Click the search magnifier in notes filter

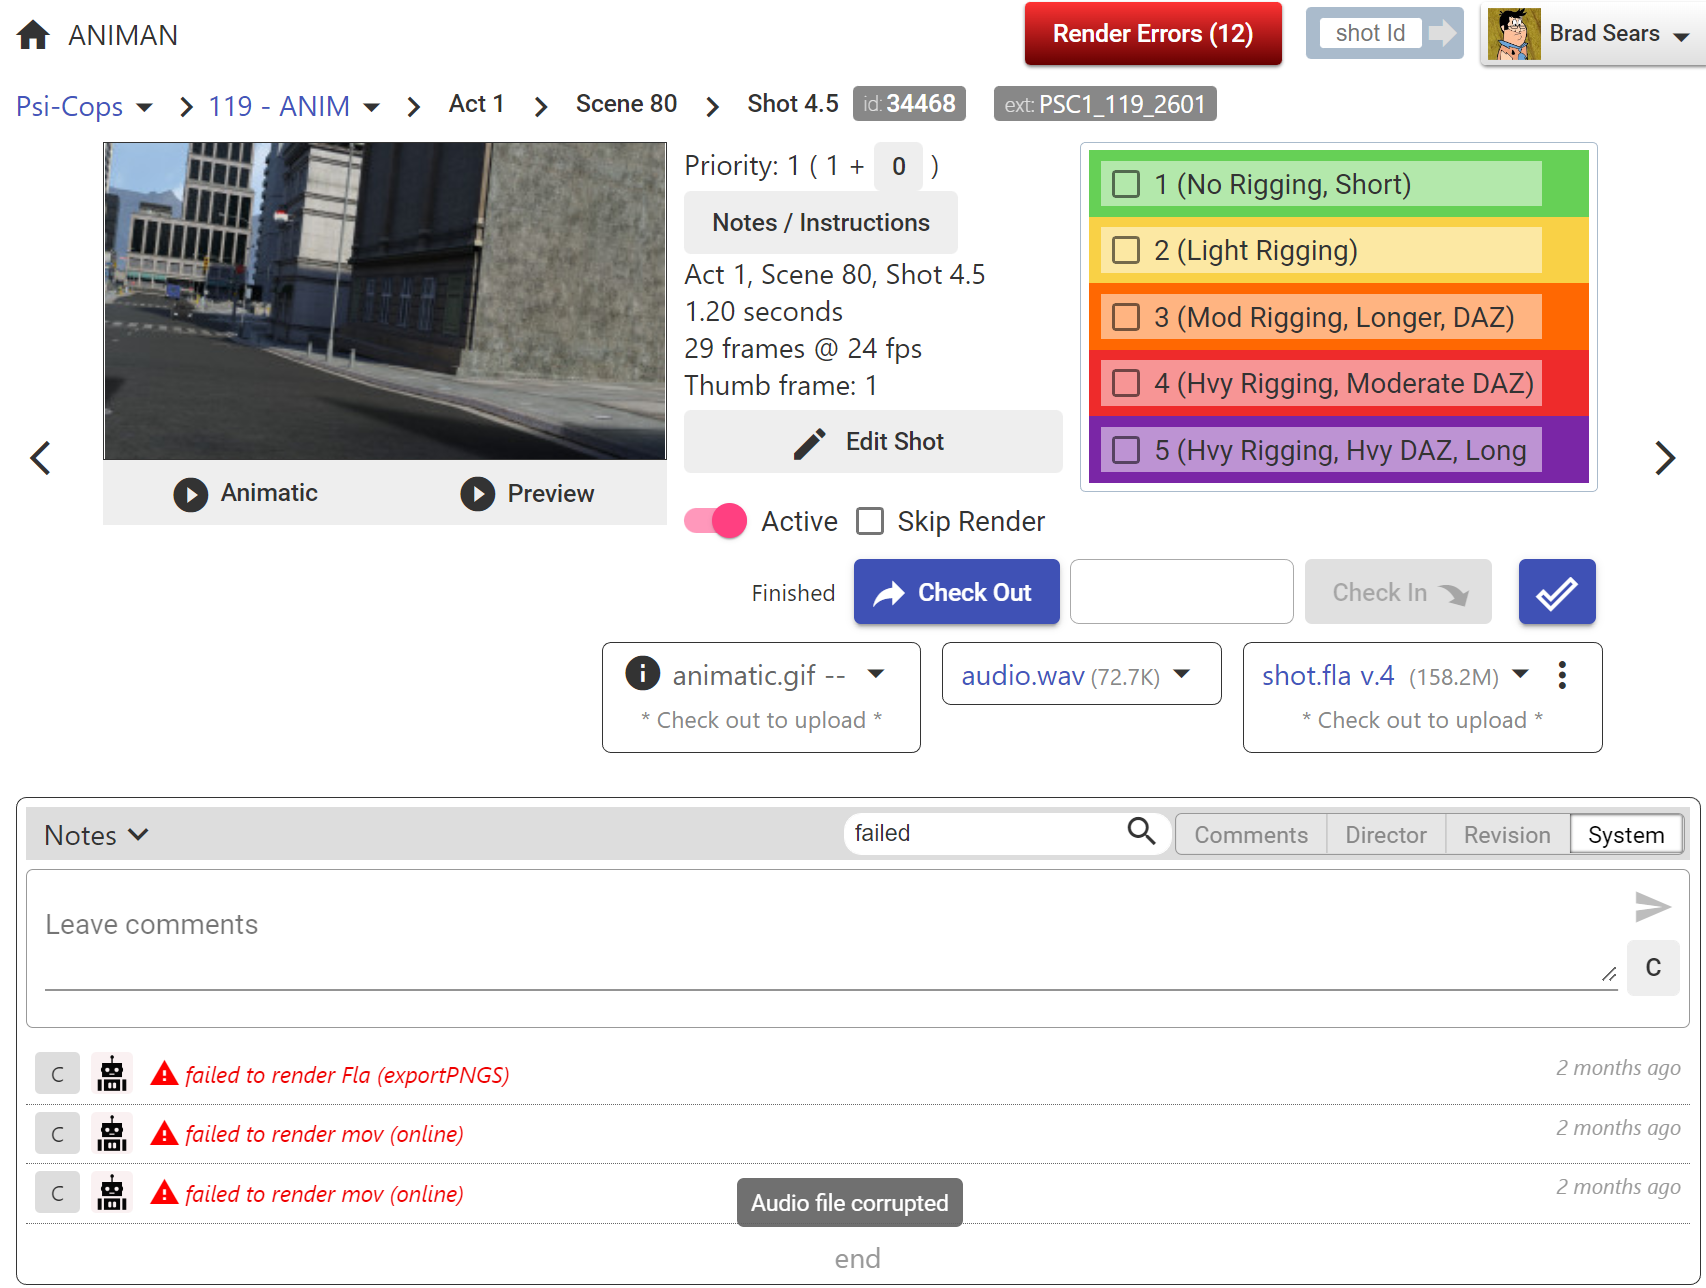[x=1141, y=831]
